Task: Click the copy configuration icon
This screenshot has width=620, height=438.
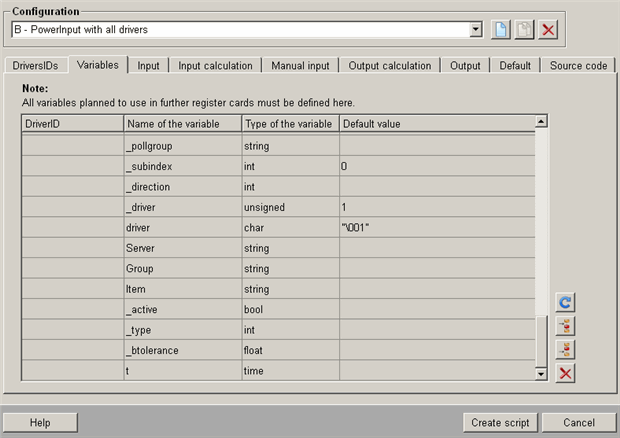Action: (x=524, y=30)
